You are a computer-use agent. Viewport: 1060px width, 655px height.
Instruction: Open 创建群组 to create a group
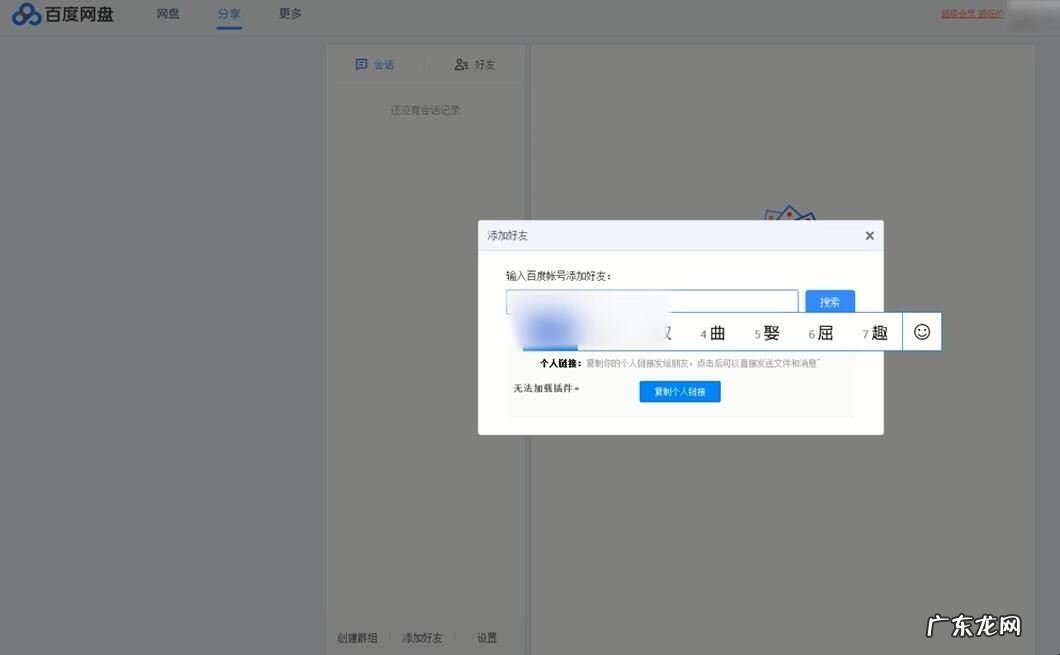(x=357, y=637)
